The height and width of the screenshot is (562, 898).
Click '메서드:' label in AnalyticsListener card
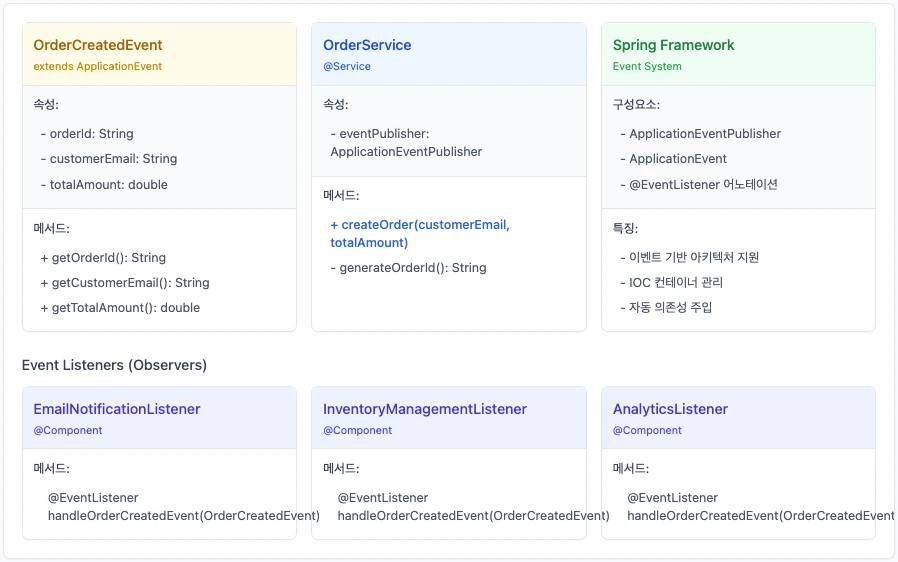631,469
